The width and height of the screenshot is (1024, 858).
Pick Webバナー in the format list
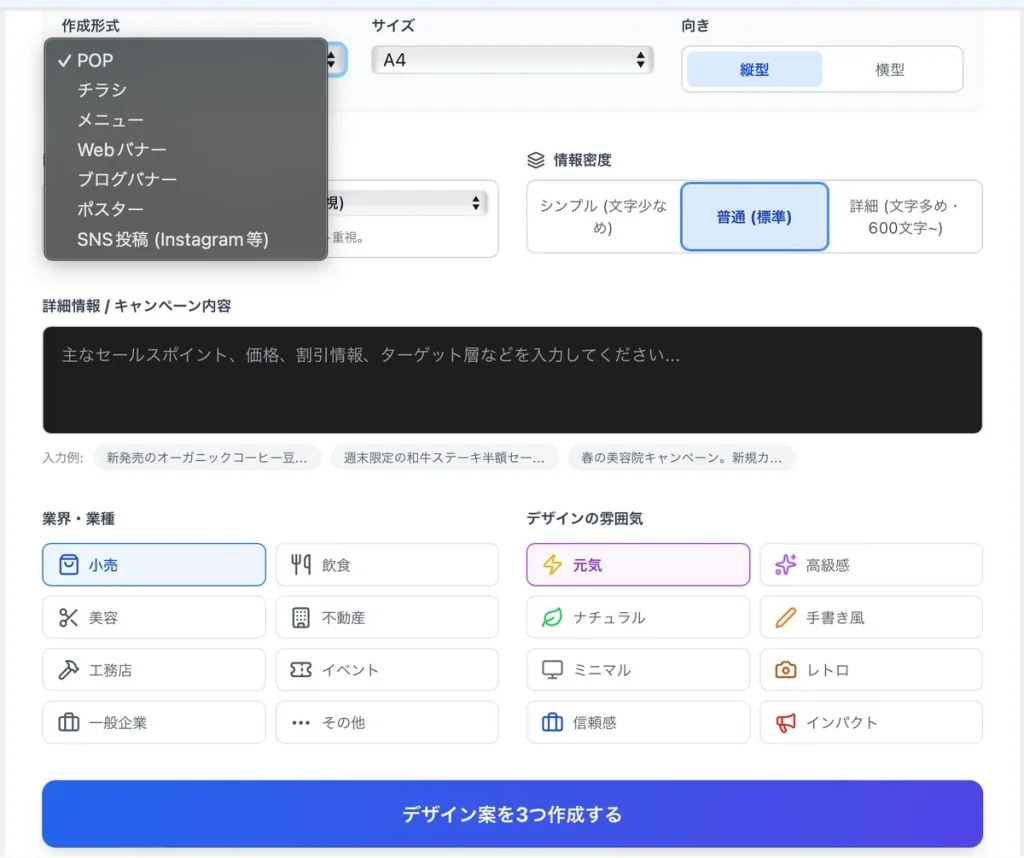coord(185,150)
